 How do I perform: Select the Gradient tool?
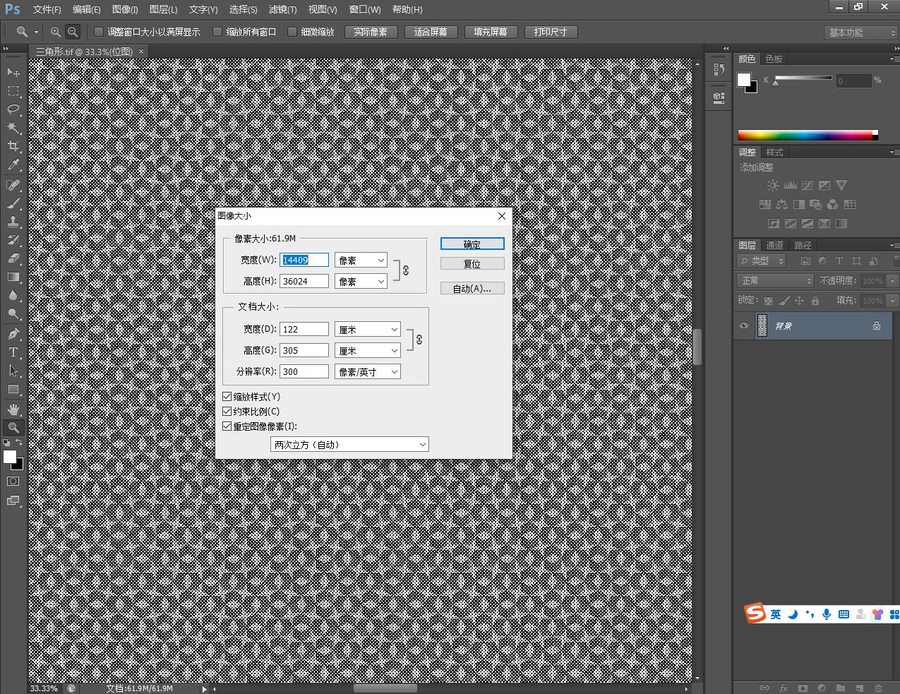(x=13, y=277)
